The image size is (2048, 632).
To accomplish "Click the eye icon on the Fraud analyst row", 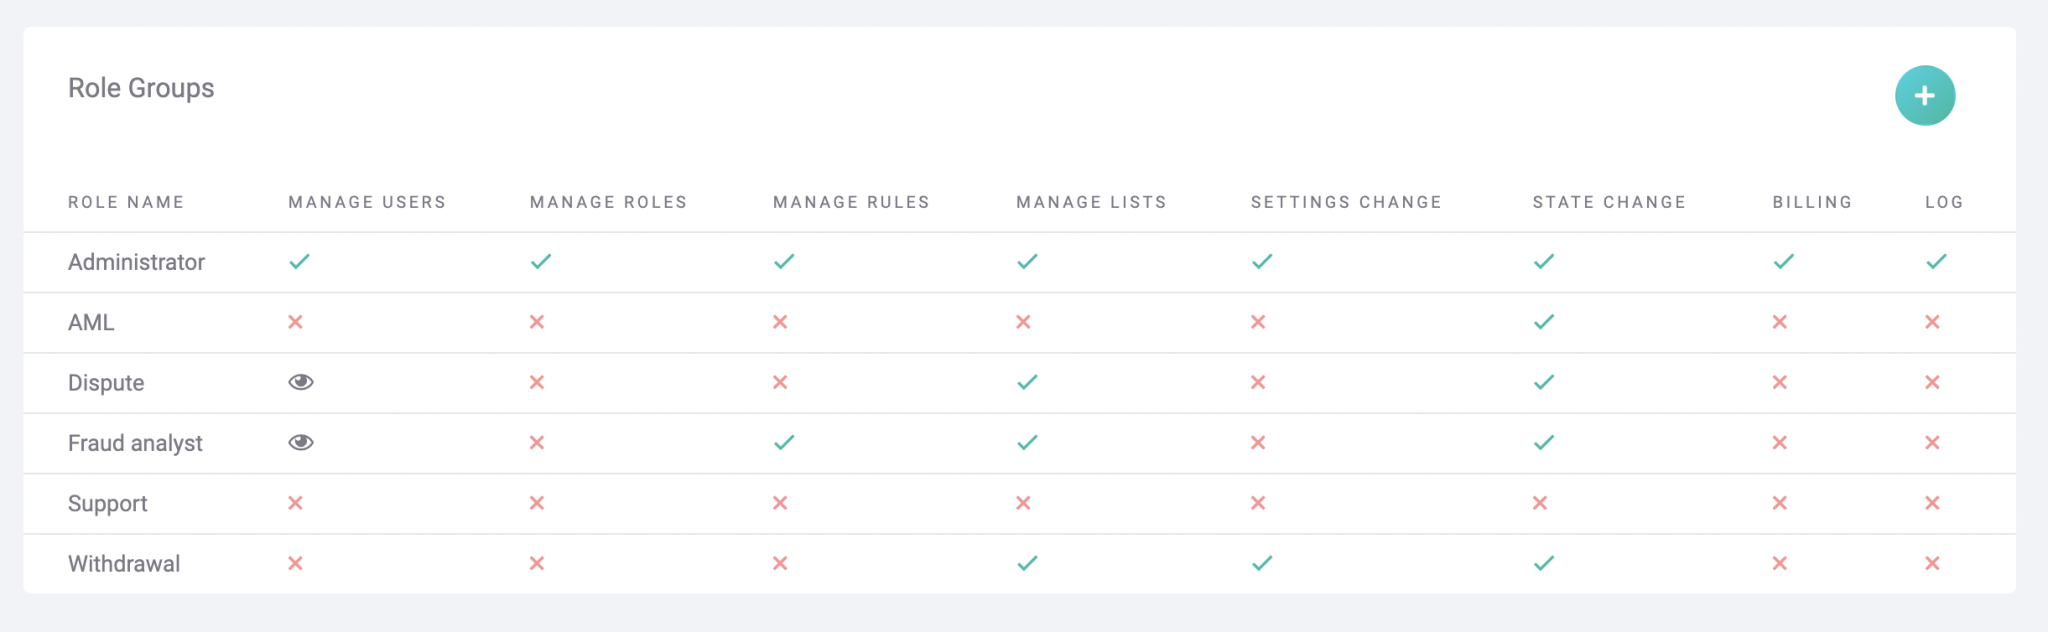I will point(299,442).
